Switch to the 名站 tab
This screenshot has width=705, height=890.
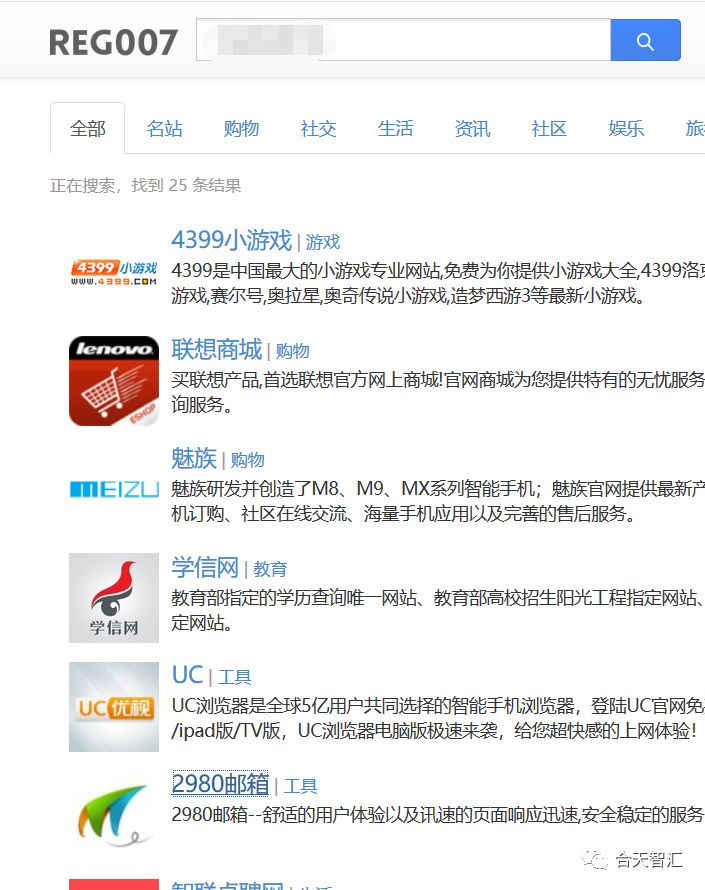tap(165, 128)
